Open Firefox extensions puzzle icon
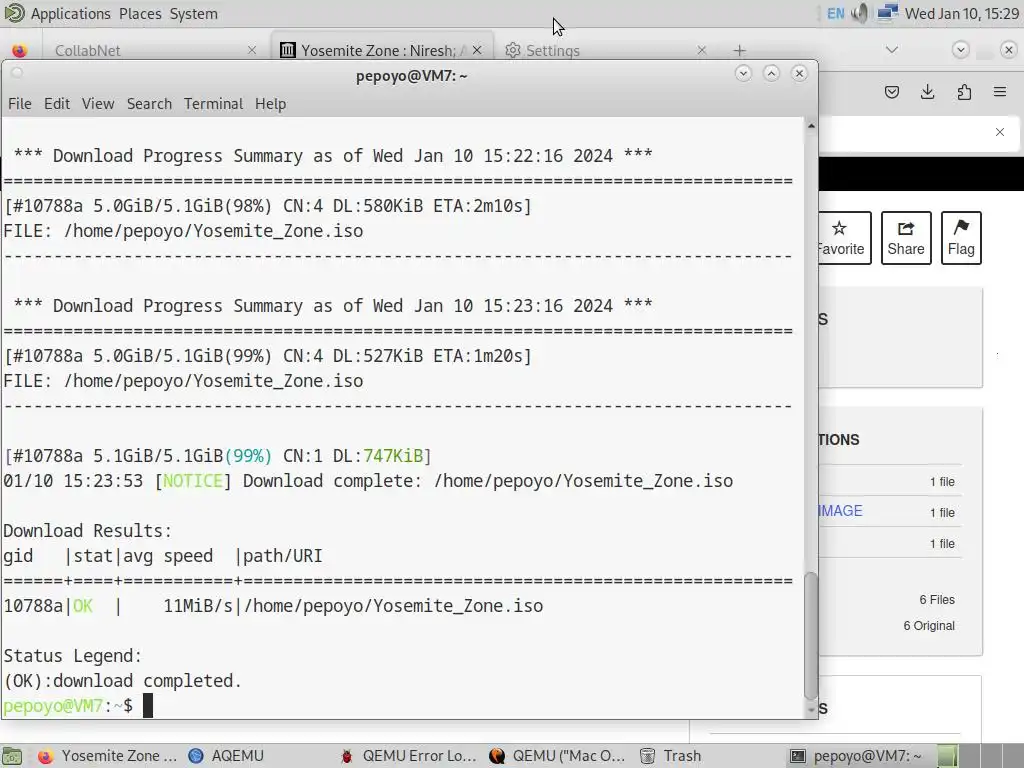The image size is (1024, 768). [964, 92]
